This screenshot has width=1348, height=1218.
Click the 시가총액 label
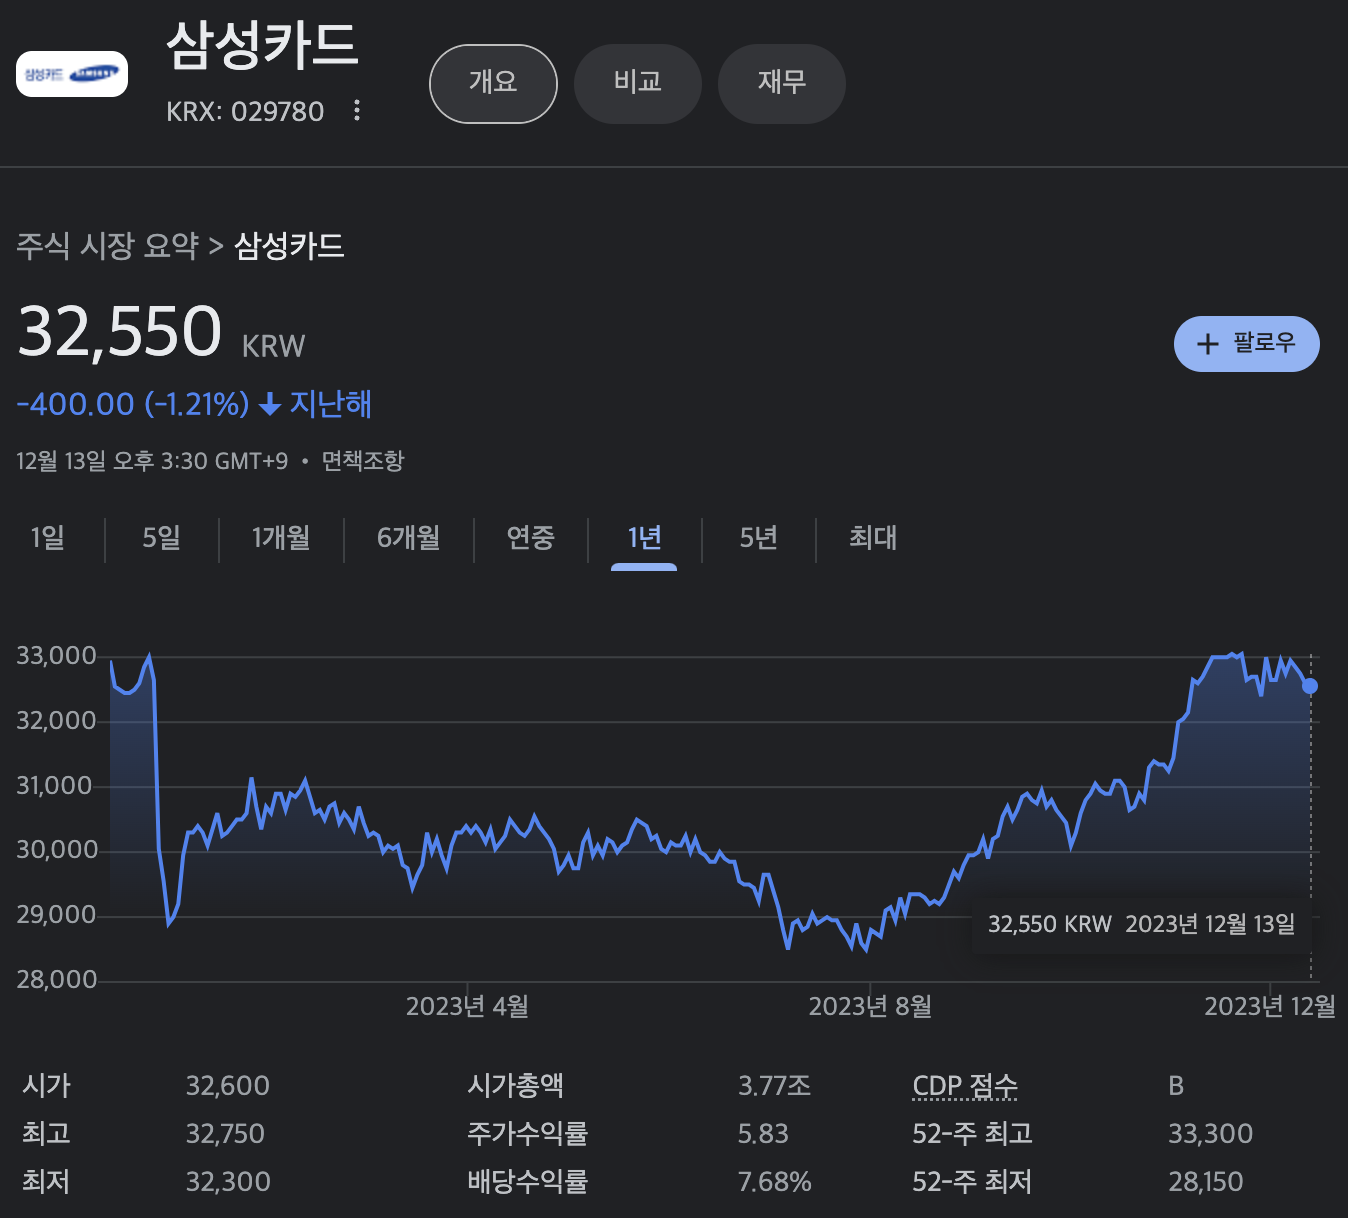pyautogui.click(x=515, y=1086)
